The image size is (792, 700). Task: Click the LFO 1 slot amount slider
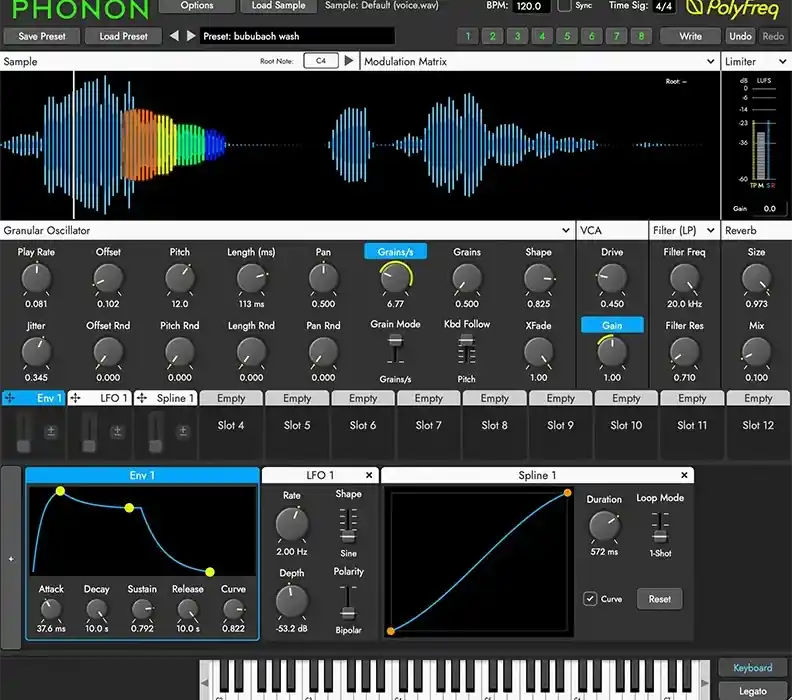(x=89, y=432)
